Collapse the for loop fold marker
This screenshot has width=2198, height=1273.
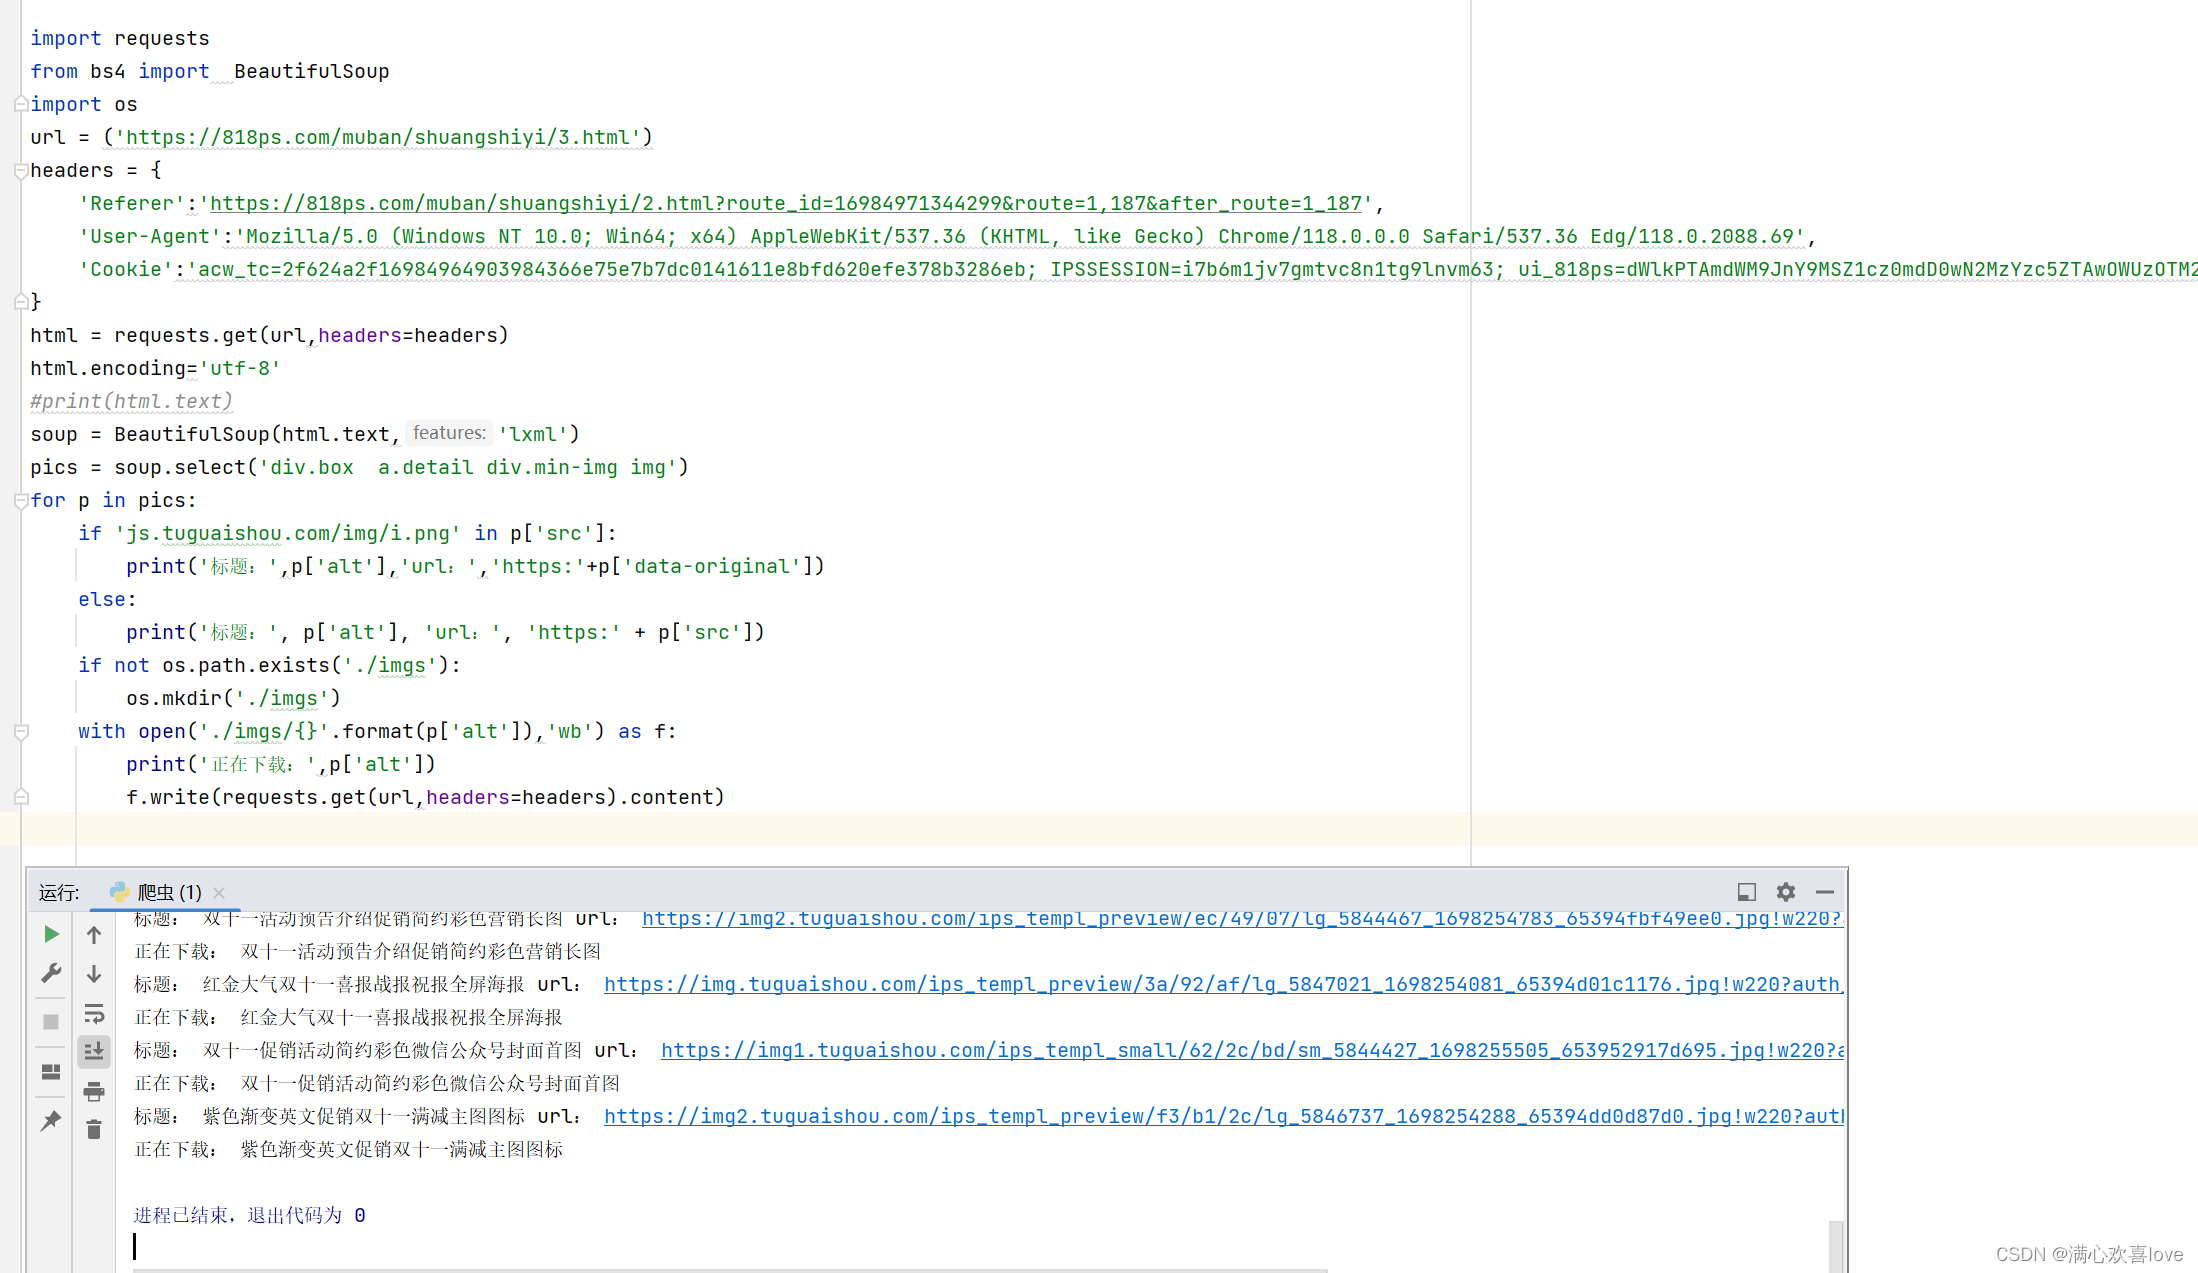(21, 501)
